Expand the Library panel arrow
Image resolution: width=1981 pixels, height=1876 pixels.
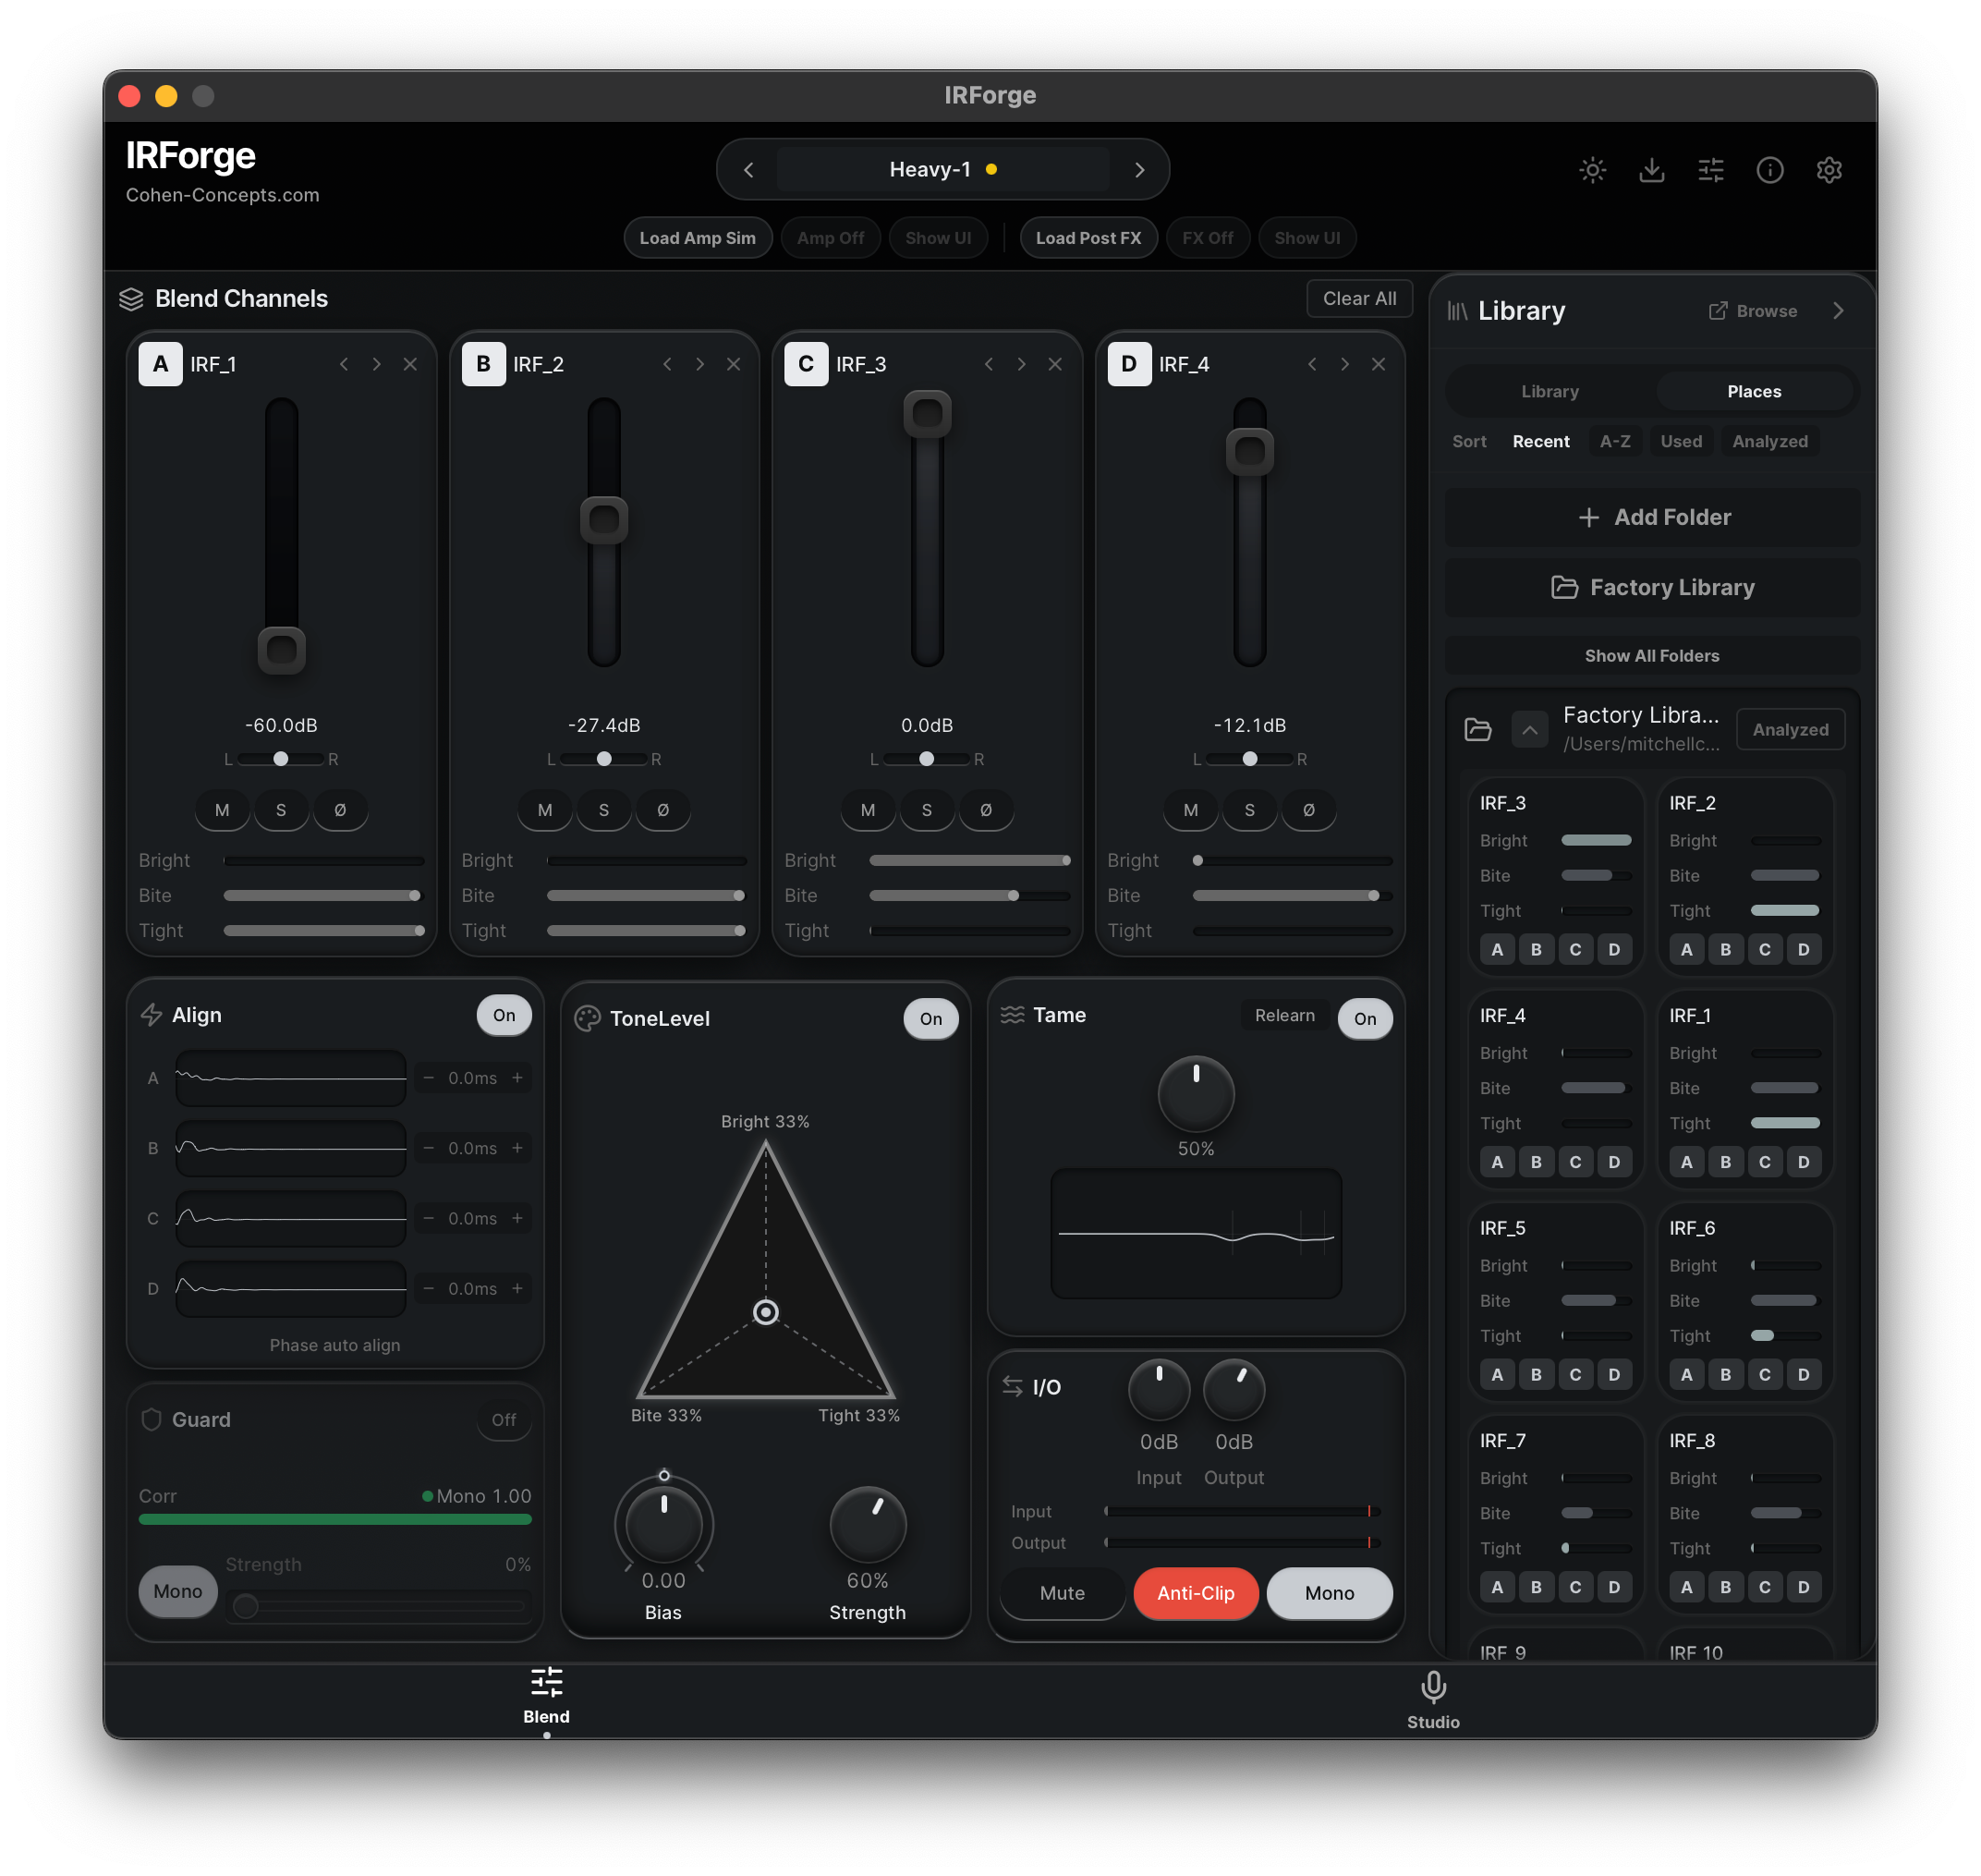[1838, 311]
